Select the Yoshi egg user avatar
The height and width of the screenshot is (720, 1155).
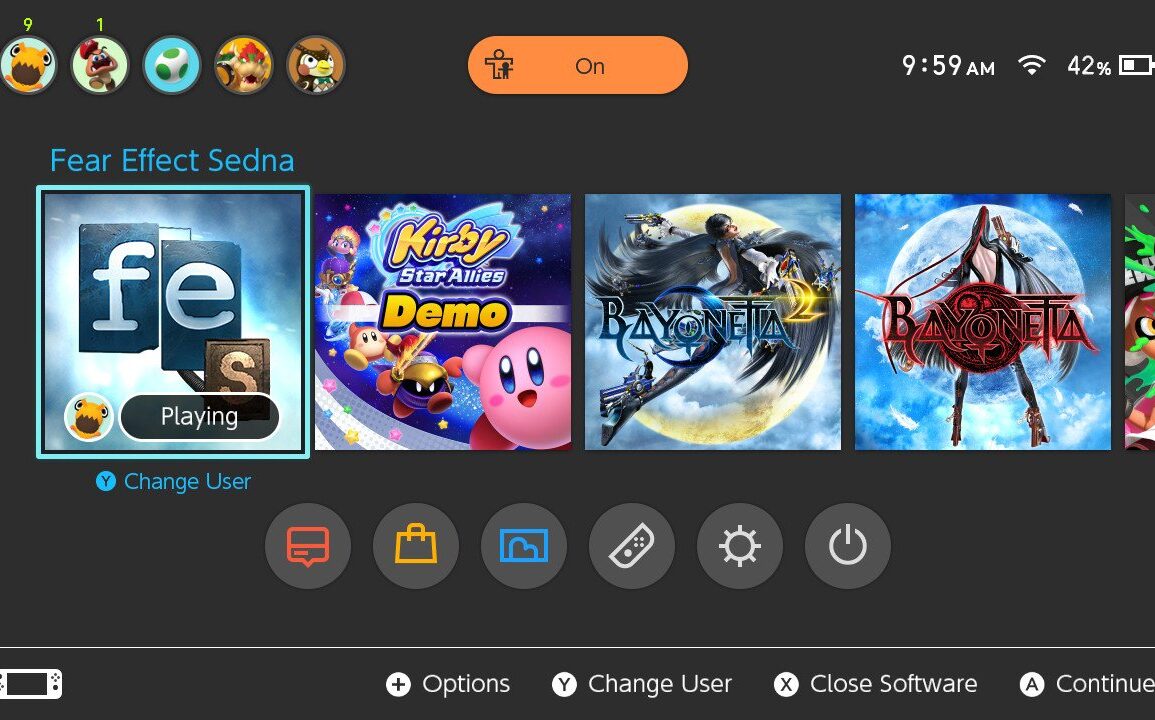(x=172, y=65)
